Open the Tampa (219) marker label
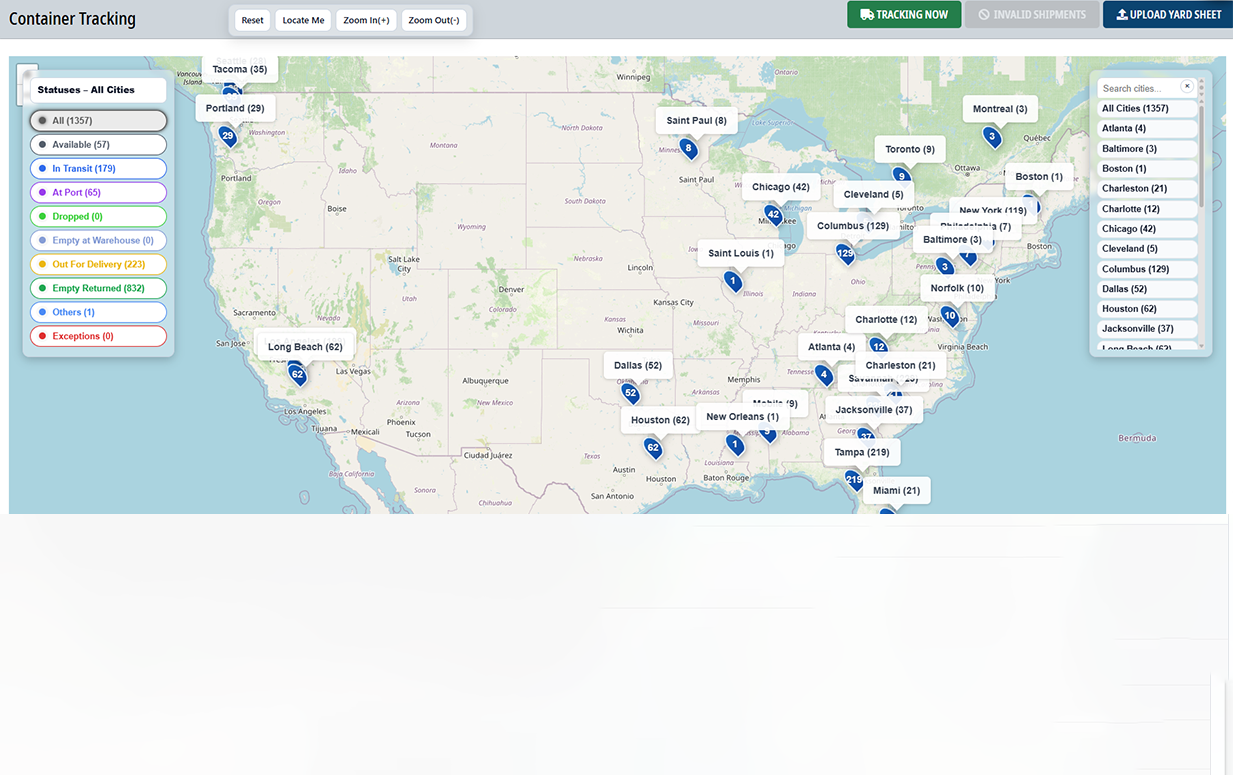The width and height of the screenshot is (1233, 775). tap(861, 453)
